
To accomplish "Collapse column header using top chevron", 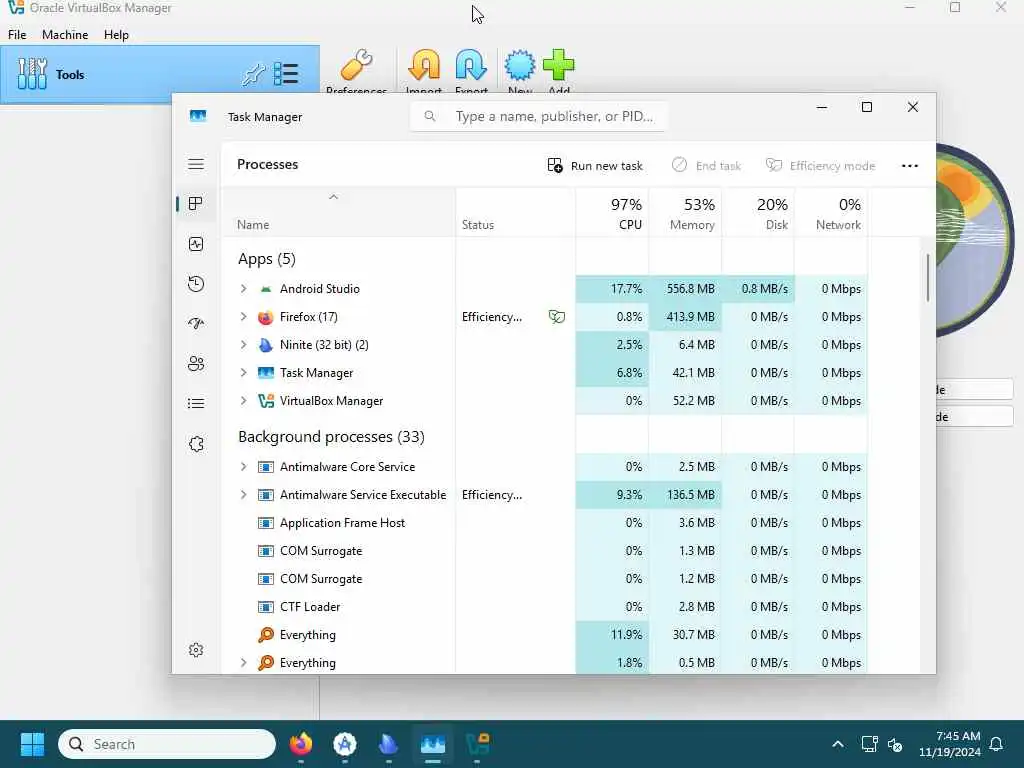I will point(333,197).
